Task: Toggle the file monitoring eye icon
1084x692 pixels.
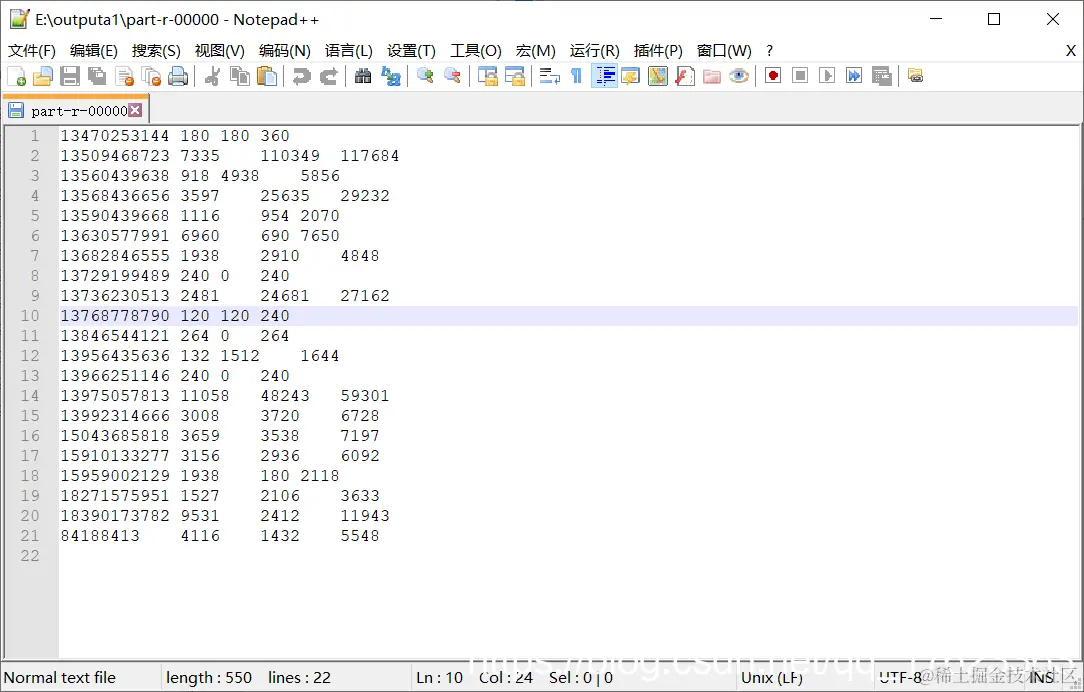Action: (738, 76)
